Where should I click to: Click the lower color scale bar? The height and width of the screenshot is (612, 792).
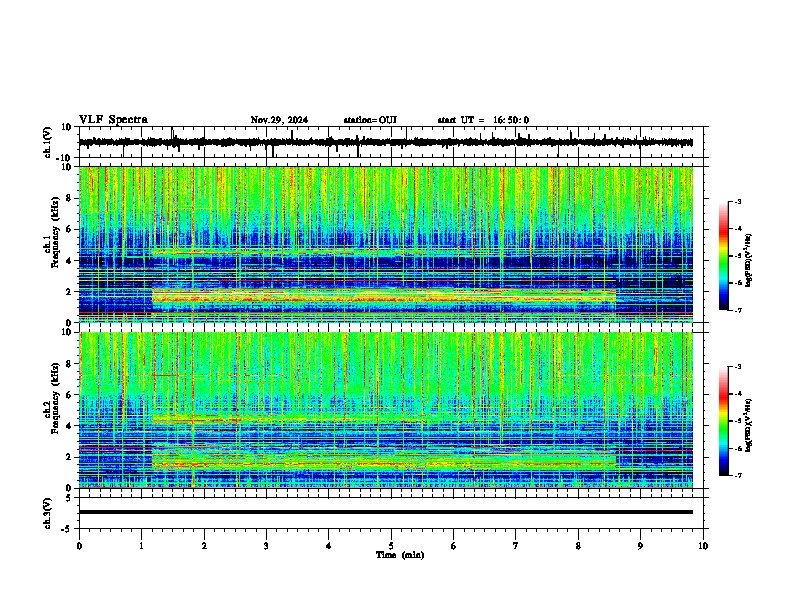click(x=724, y=421)
